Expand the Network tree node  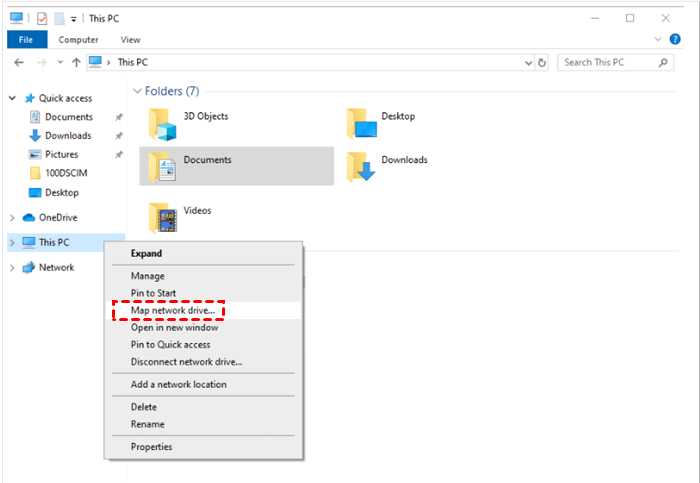tap(12, 268)
